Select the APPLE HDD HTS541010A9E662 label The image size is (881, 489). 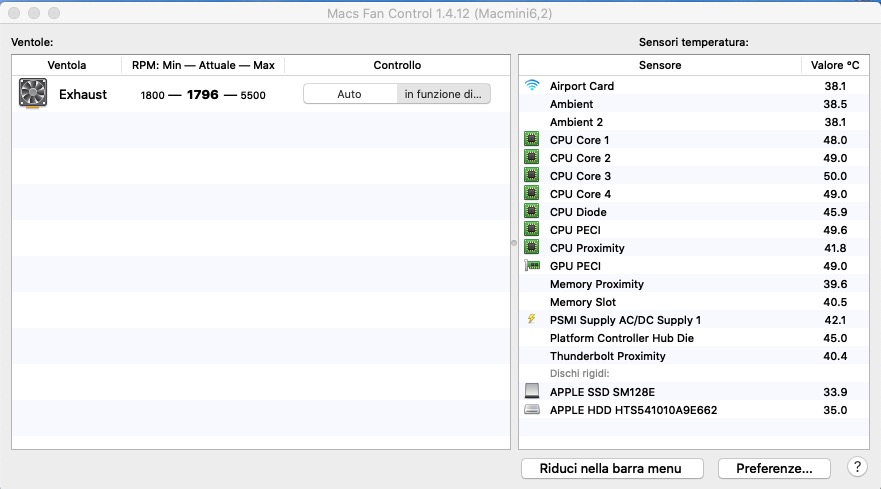click(x=633, y=410)
